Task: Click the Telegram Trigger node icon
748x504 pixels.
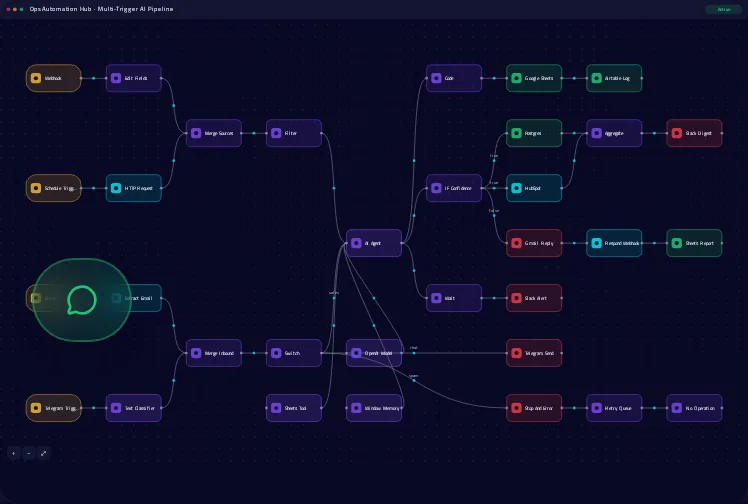Action: click(x=36, y=408)
